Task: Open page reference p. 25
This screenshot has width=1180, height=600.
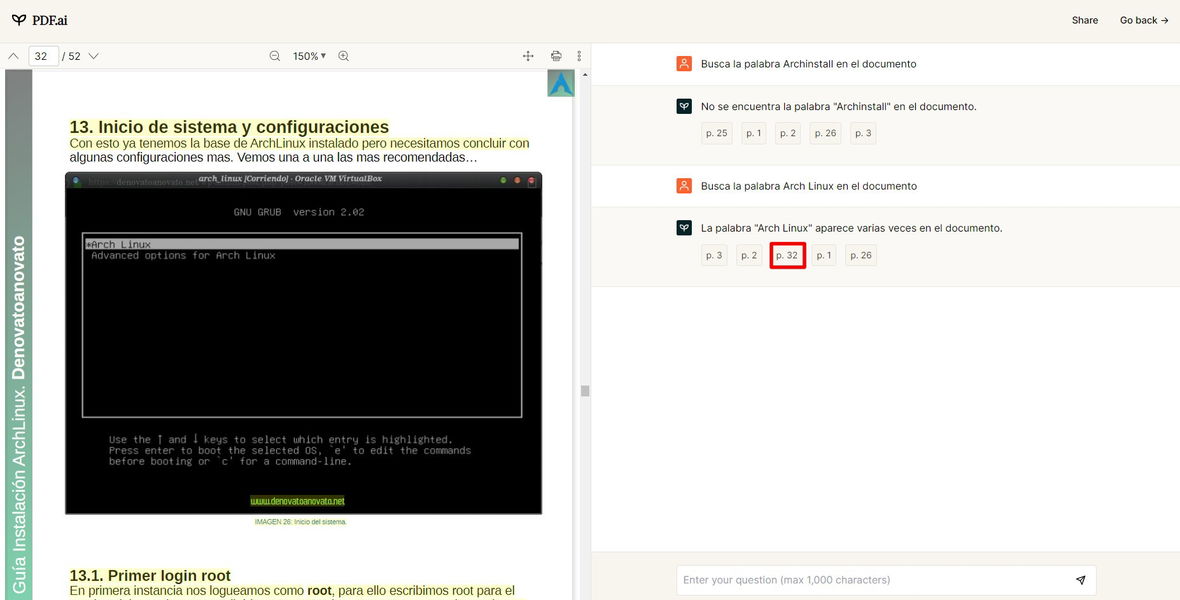Action: point(716,133)
